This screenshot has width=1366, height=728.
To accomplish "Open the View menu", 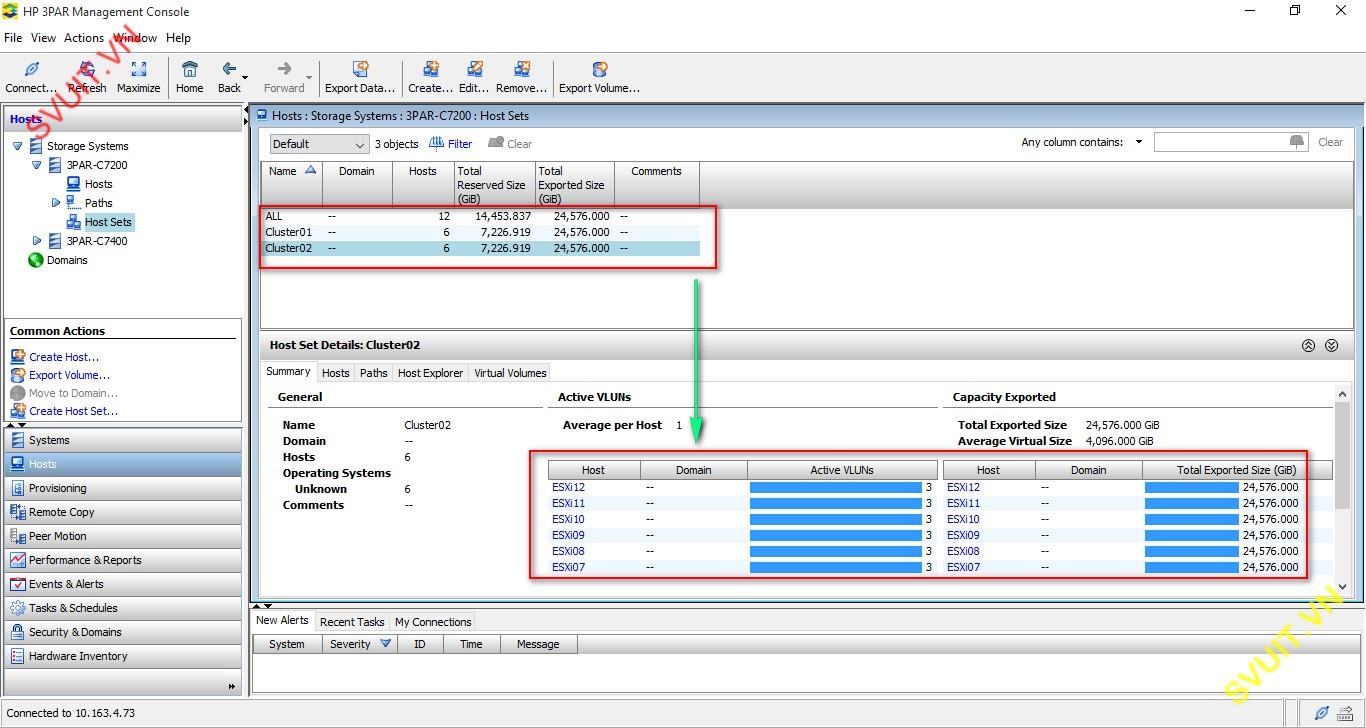I will tap(43, 38).
